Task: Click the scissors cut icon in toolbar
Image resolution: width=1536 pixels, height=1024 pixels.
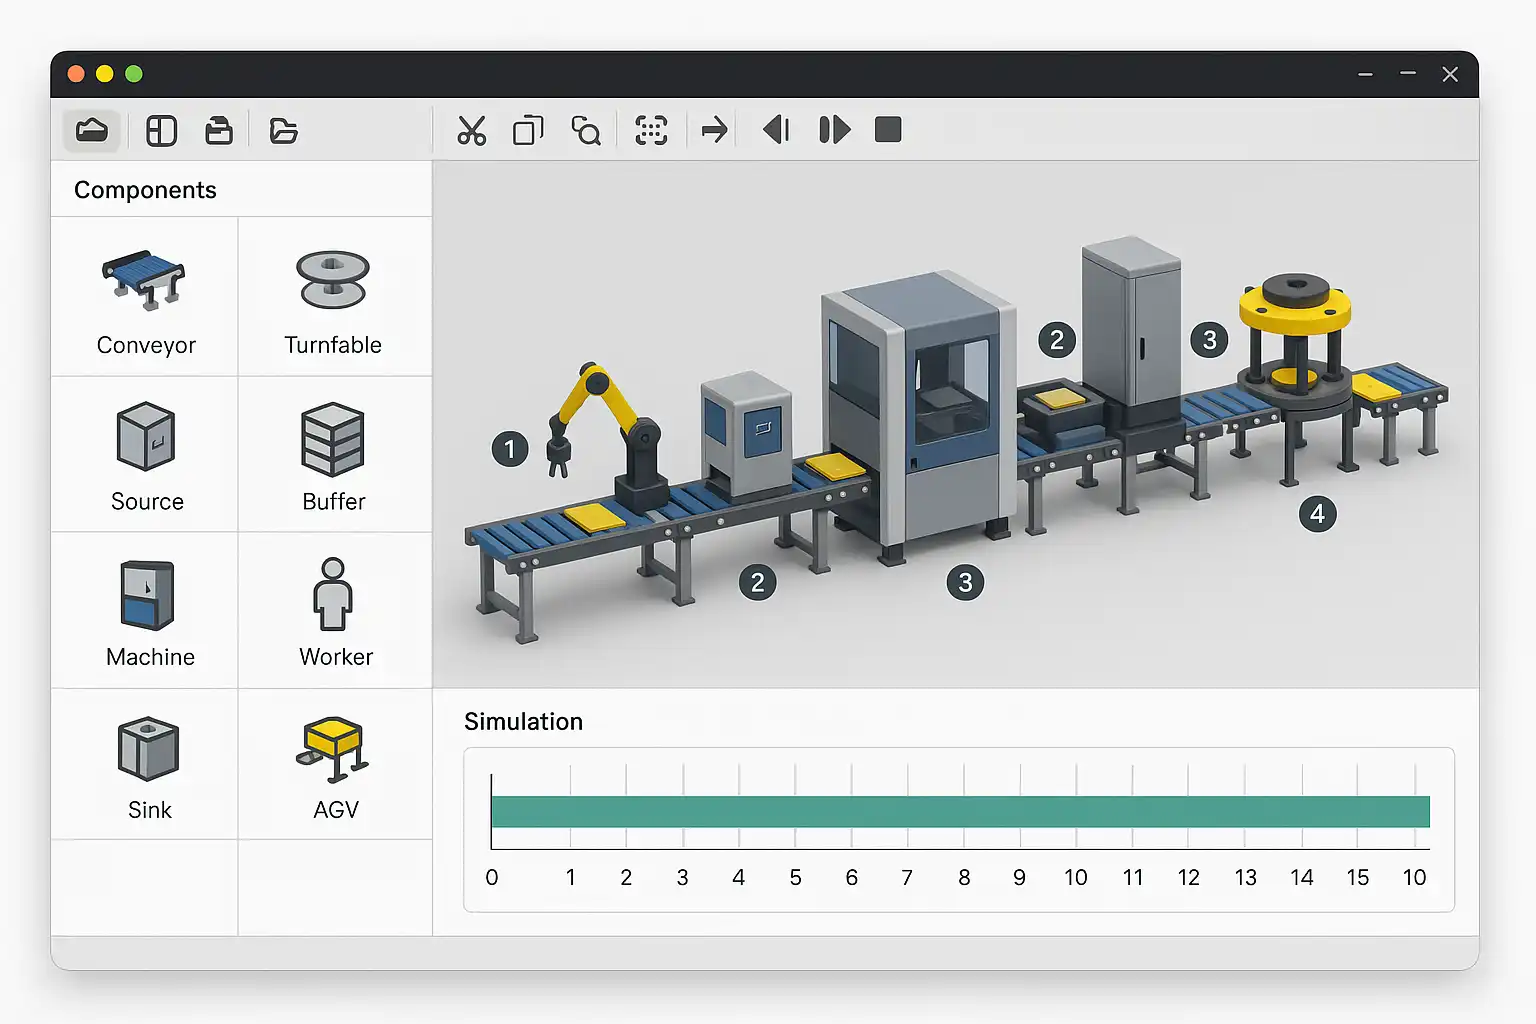Action: coord(471,131)
